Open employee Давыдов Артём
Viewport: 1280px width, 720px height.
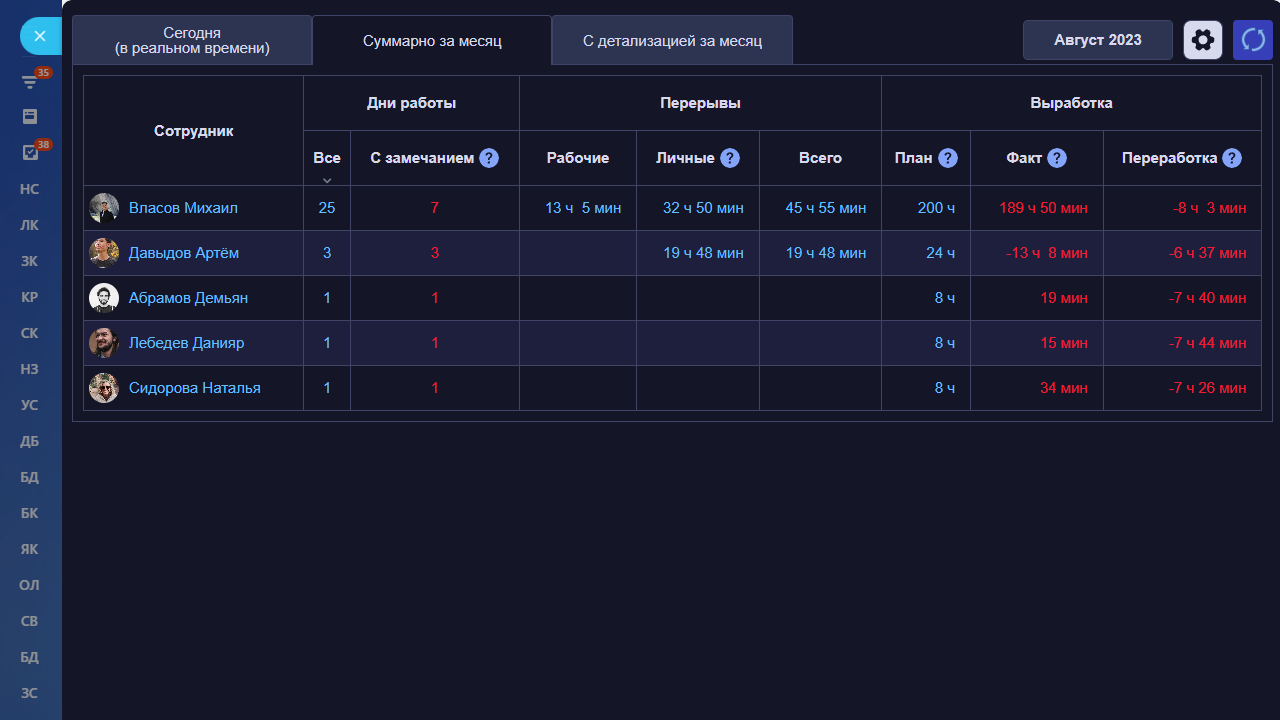pyautogui.click(x=184, y=253)
